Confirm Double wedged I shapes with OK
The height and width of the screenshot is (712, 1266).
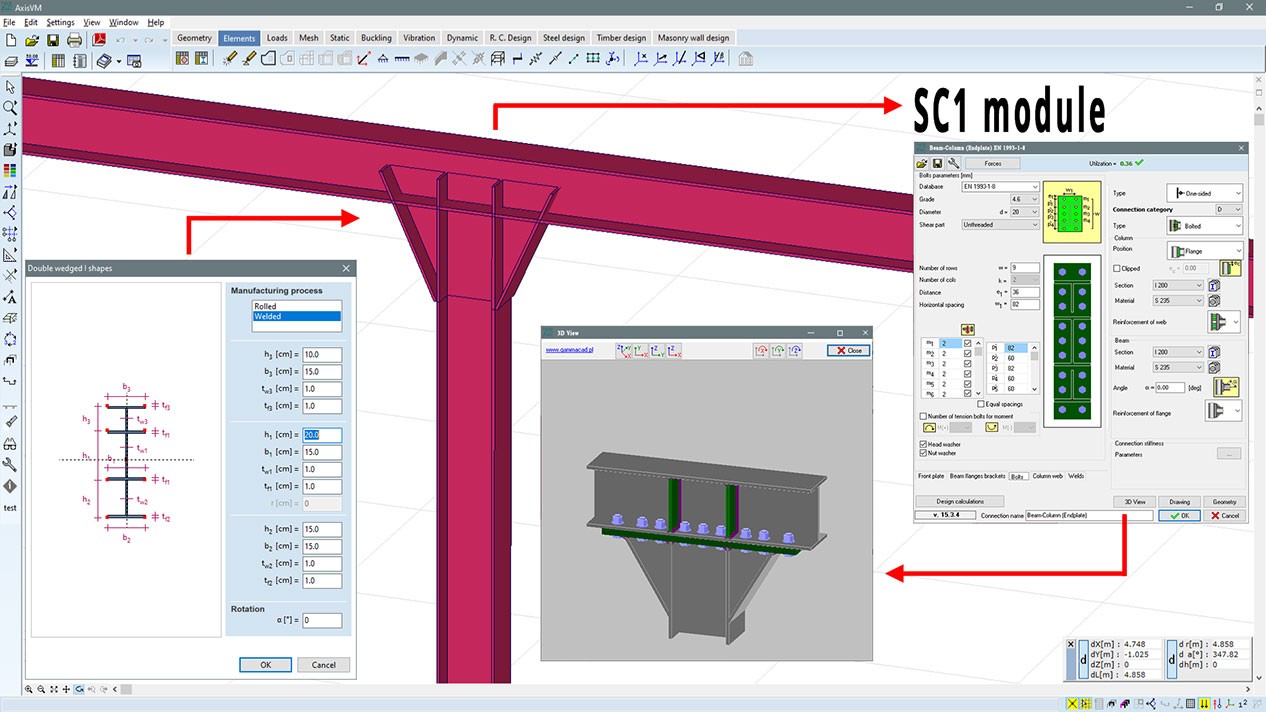pyautogui.click(x=265, y=664)
